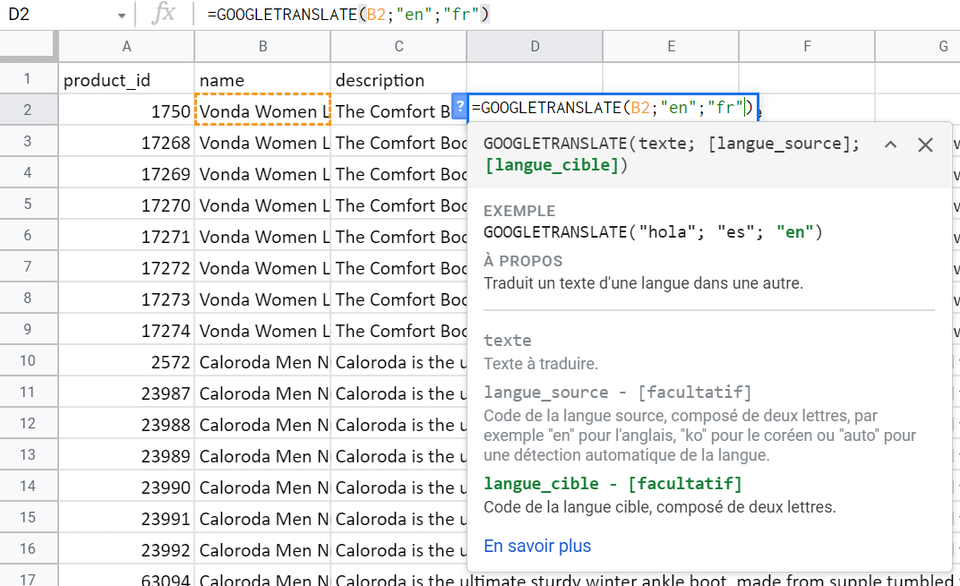The image size is (960, 586).
Task: Select the cell containing 23991
Action: [126, 517]
